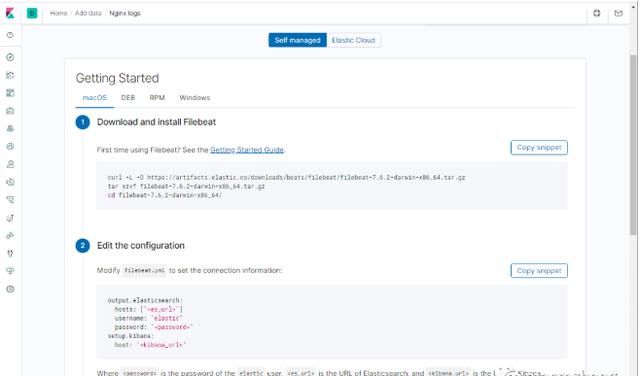Switch to the DEB tab
This screenshot has width=640, height=376.
(x=128, y=98)
